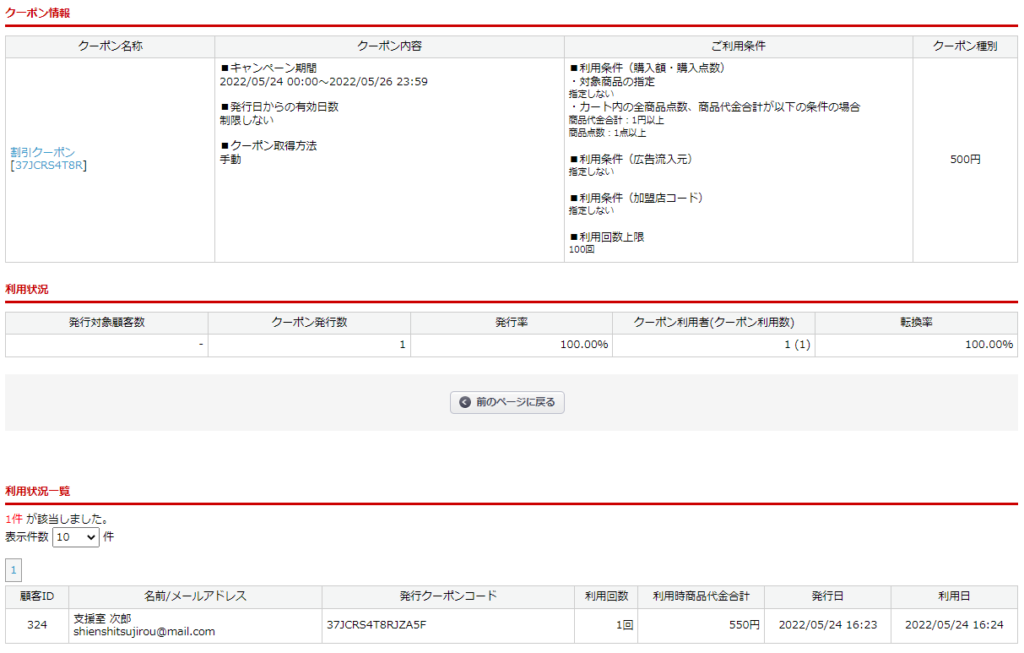The height and width of the screenshot is (653, 1024).
Task: Click customer ID 324 cell
Action: coord(37,625)
